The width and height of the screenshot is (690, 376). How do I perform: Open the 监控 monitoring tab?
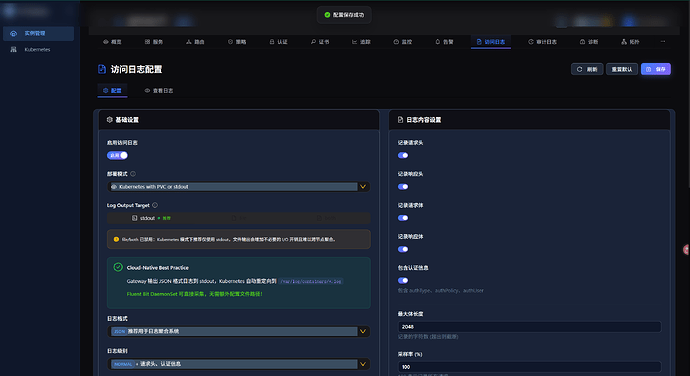click(403, 42)
